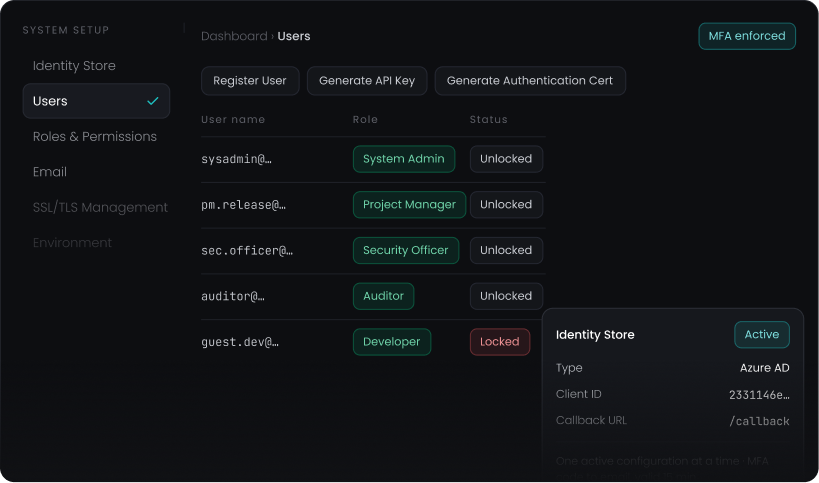Screen dimensions: 819x483
Task: Click the System Admin role tag
Action: click(404, 159)
